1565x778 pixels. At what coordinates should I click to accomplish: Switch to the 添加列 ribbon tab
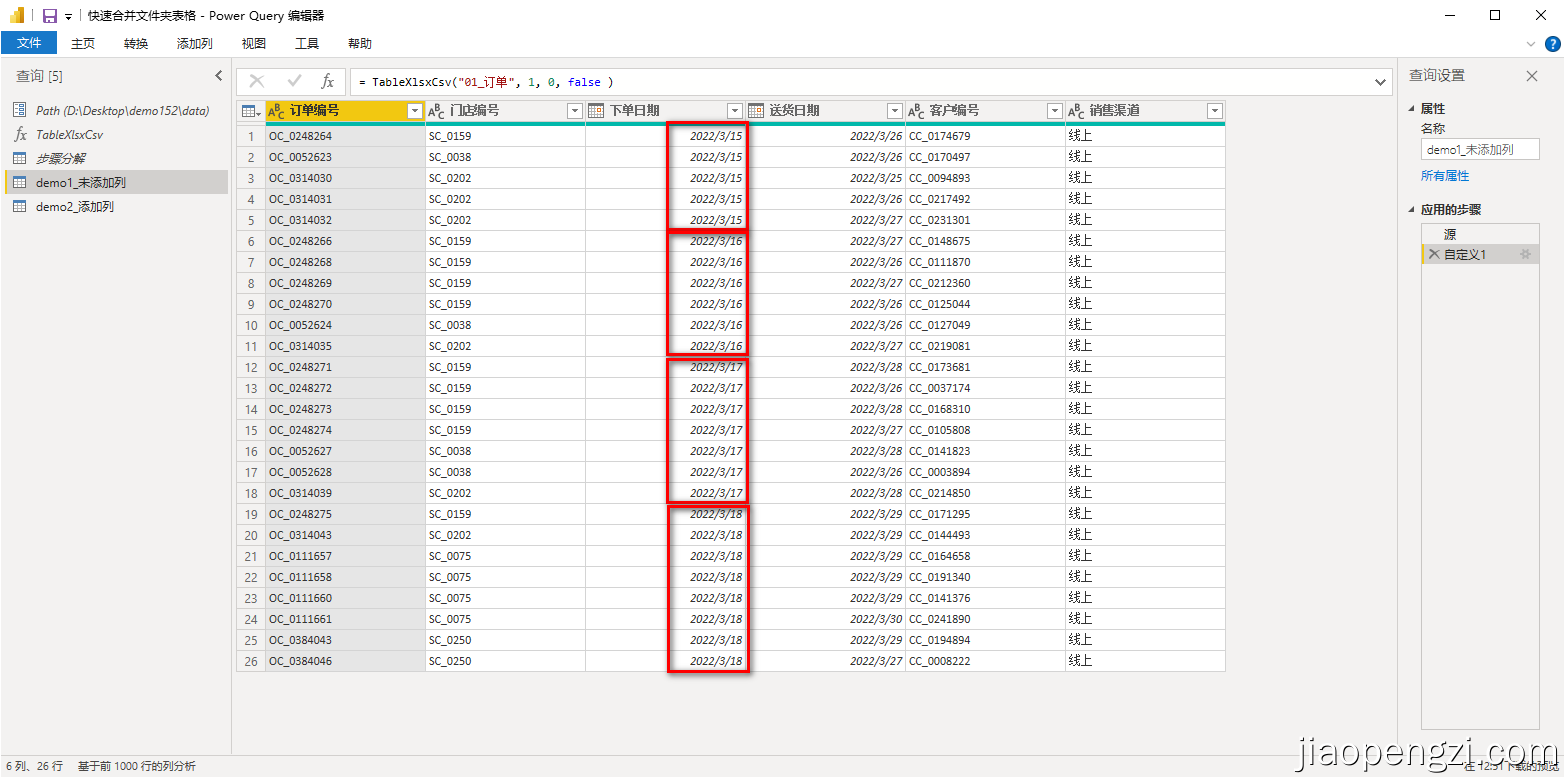coord(195,43)
